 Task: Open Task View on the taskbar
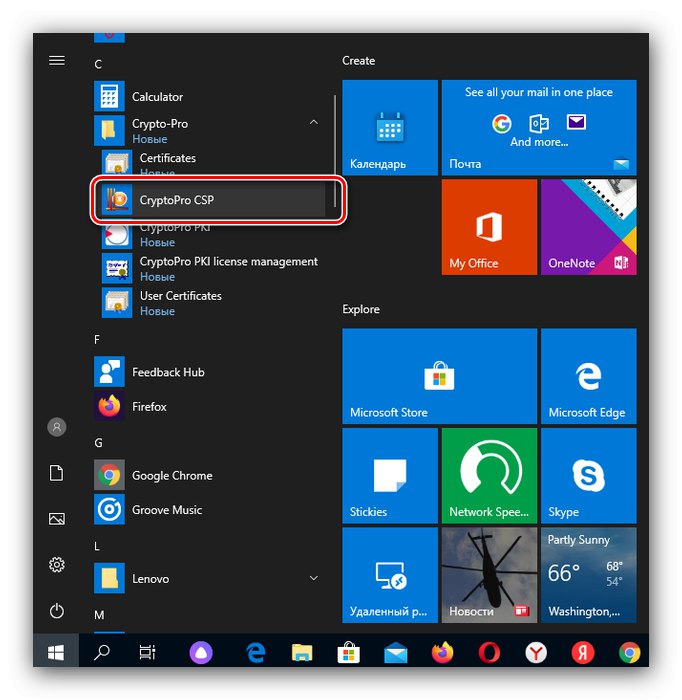[147, 652]
